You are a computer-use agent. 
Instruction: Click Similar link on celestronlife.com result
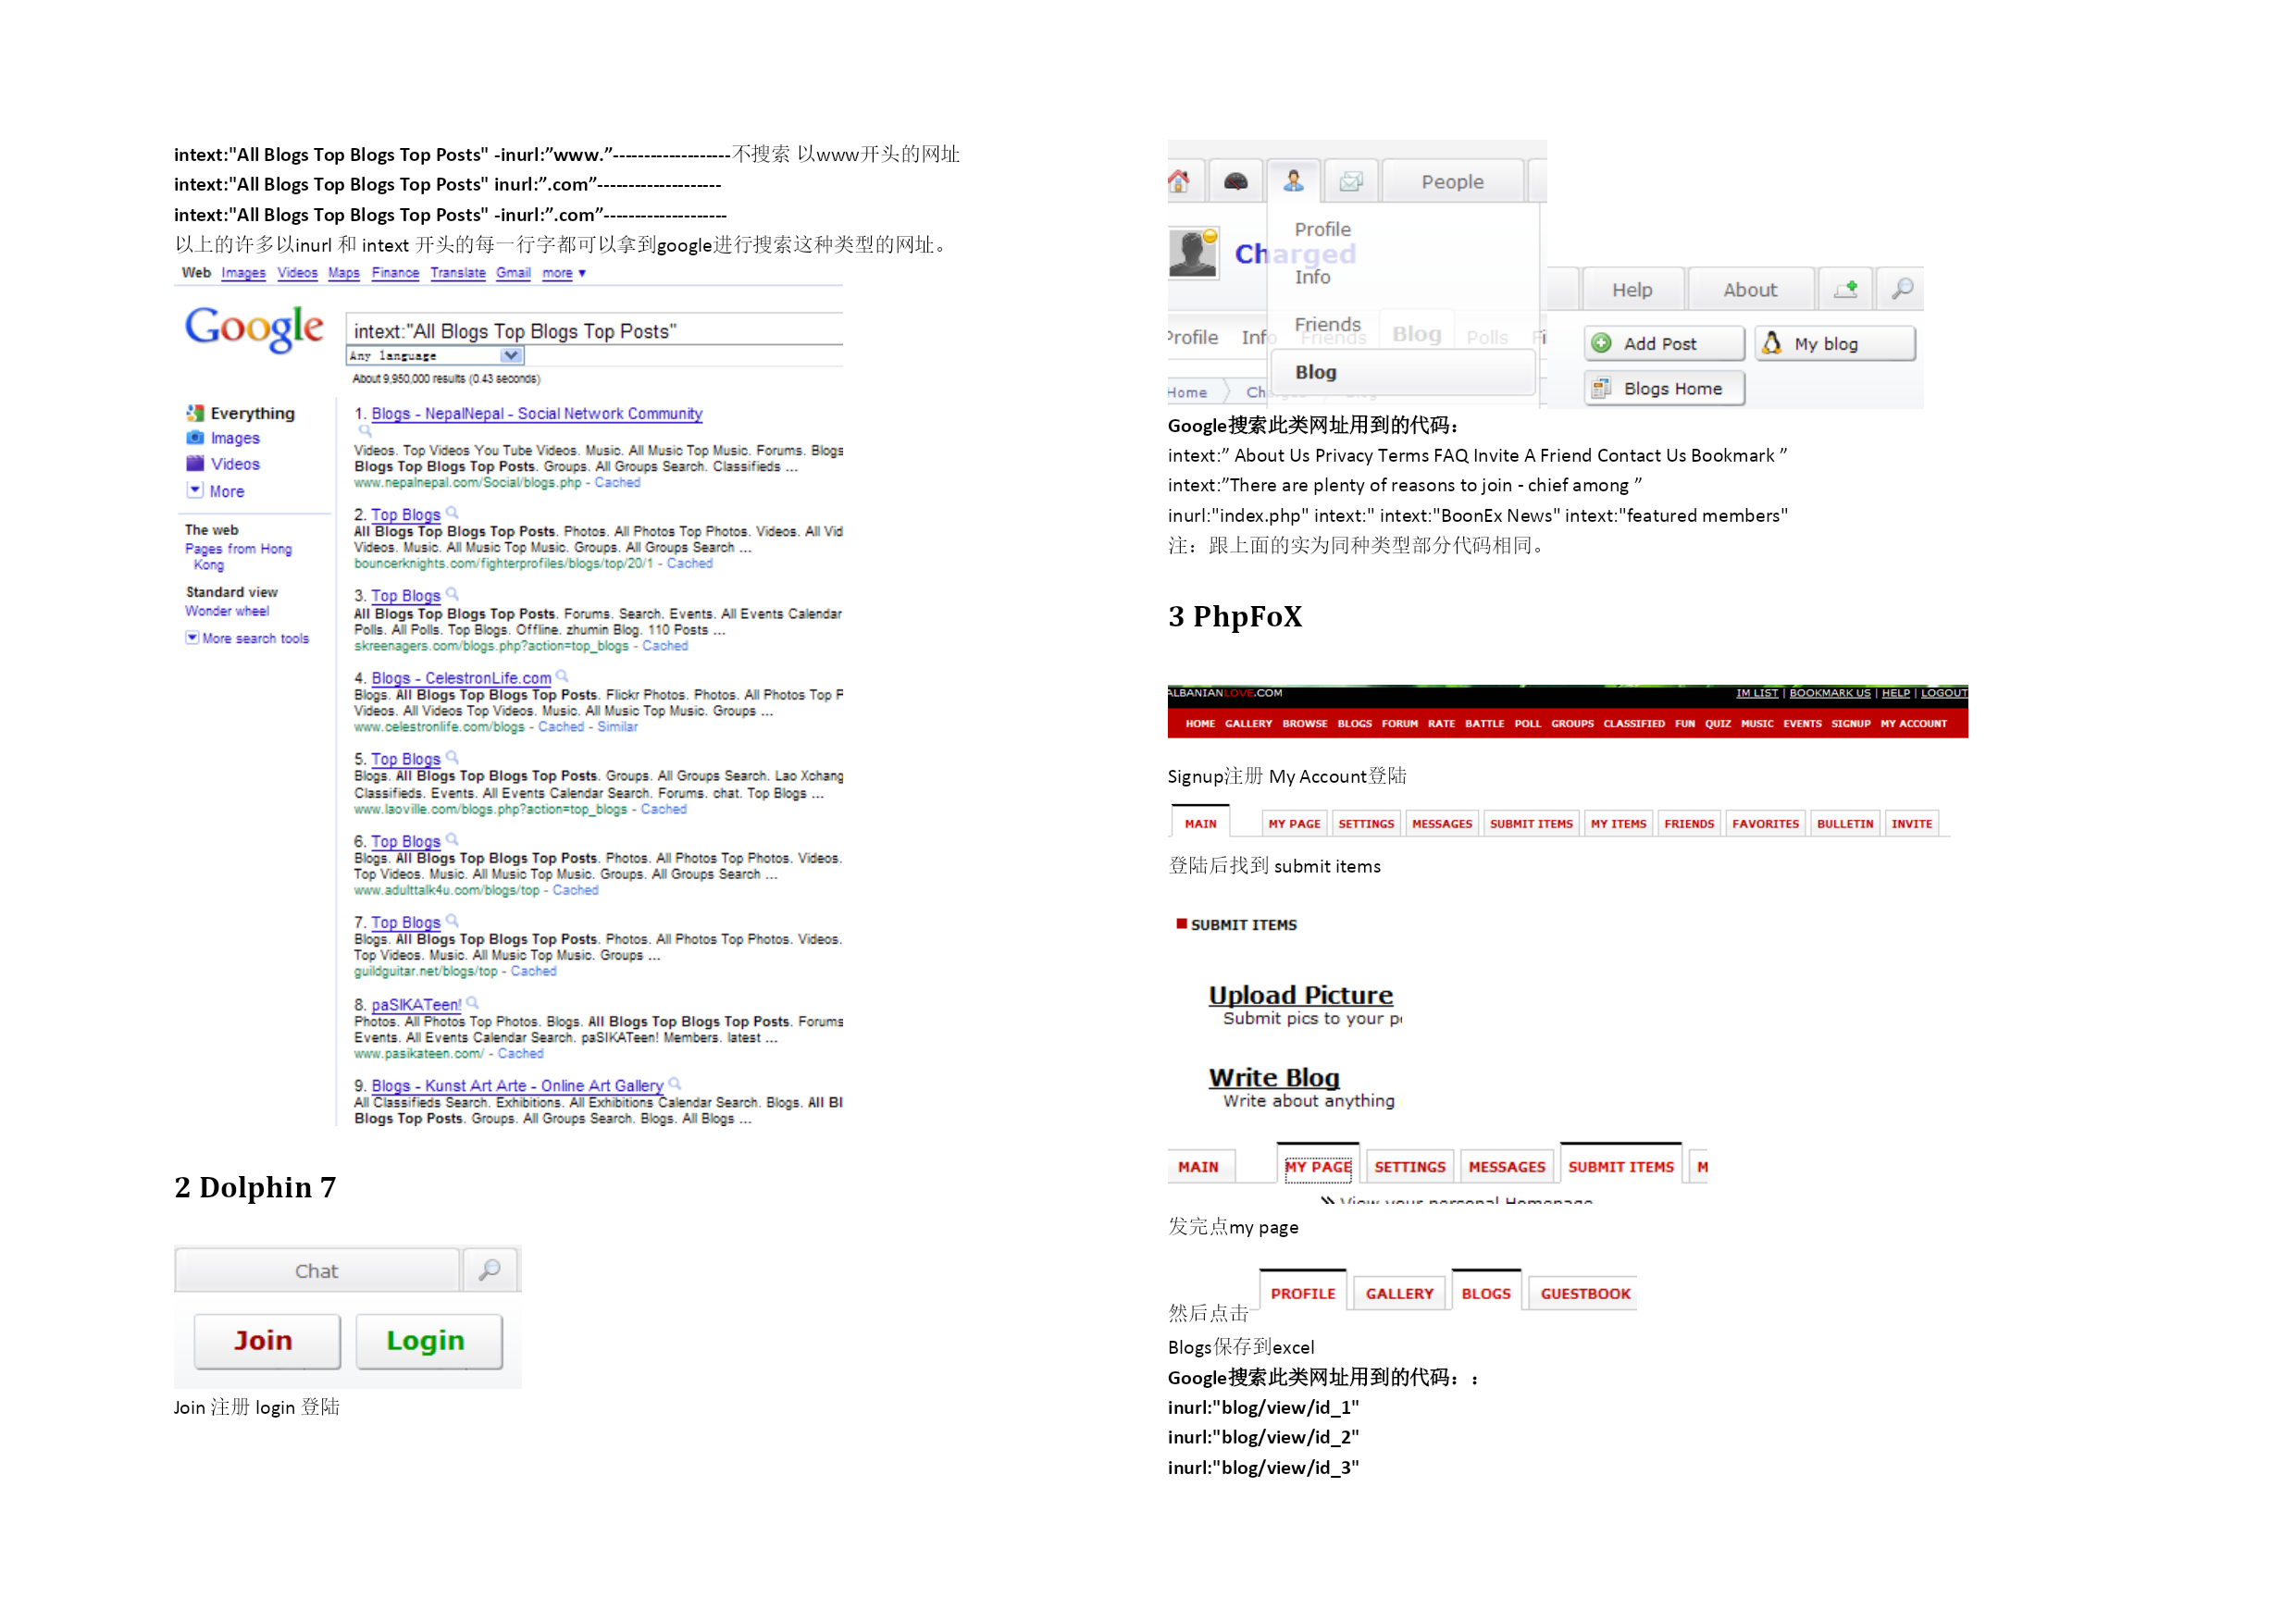[x=617, y=727]
